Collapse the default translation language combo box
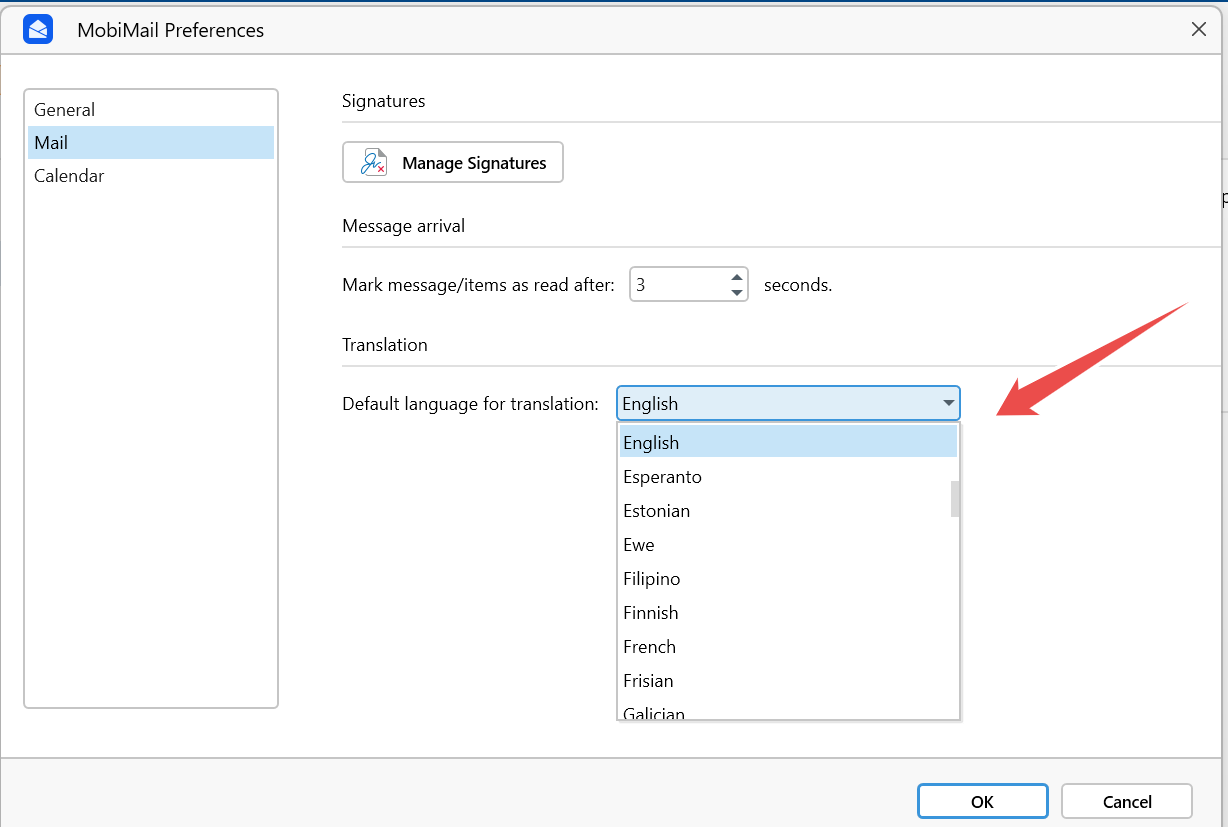 point(788,403)
